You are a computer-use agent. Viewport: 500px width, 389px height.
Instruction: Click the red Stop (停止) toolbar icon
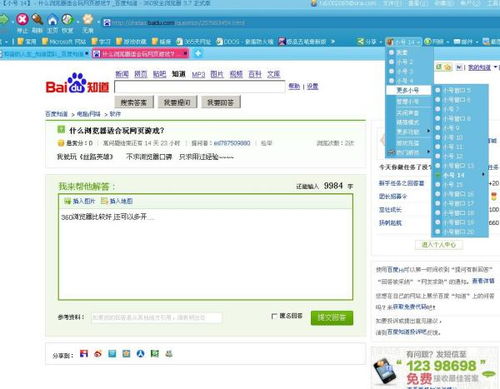[22, 19]
